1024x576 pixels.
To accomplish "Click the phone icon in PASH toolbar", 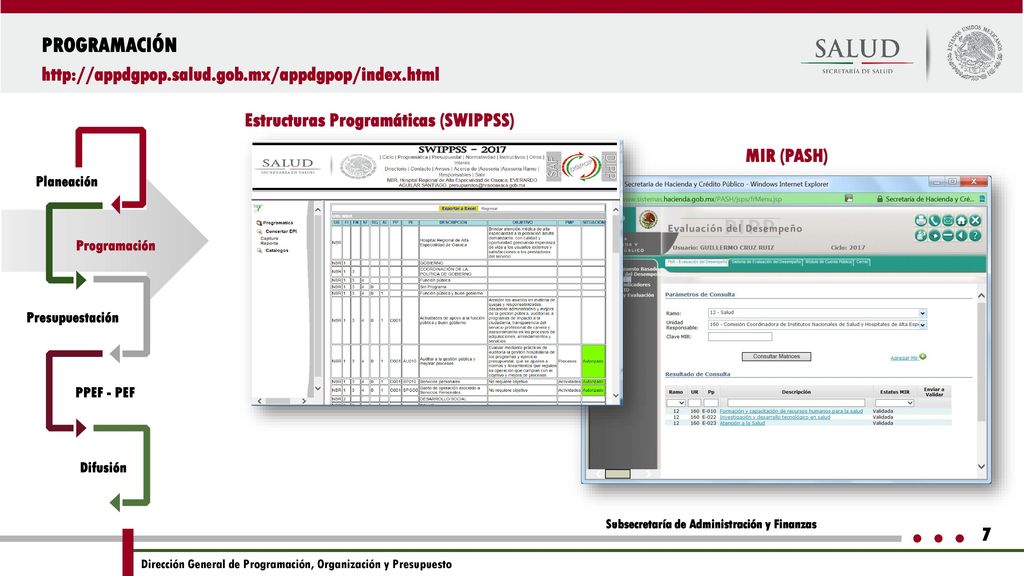I will [x=935, y=221].
